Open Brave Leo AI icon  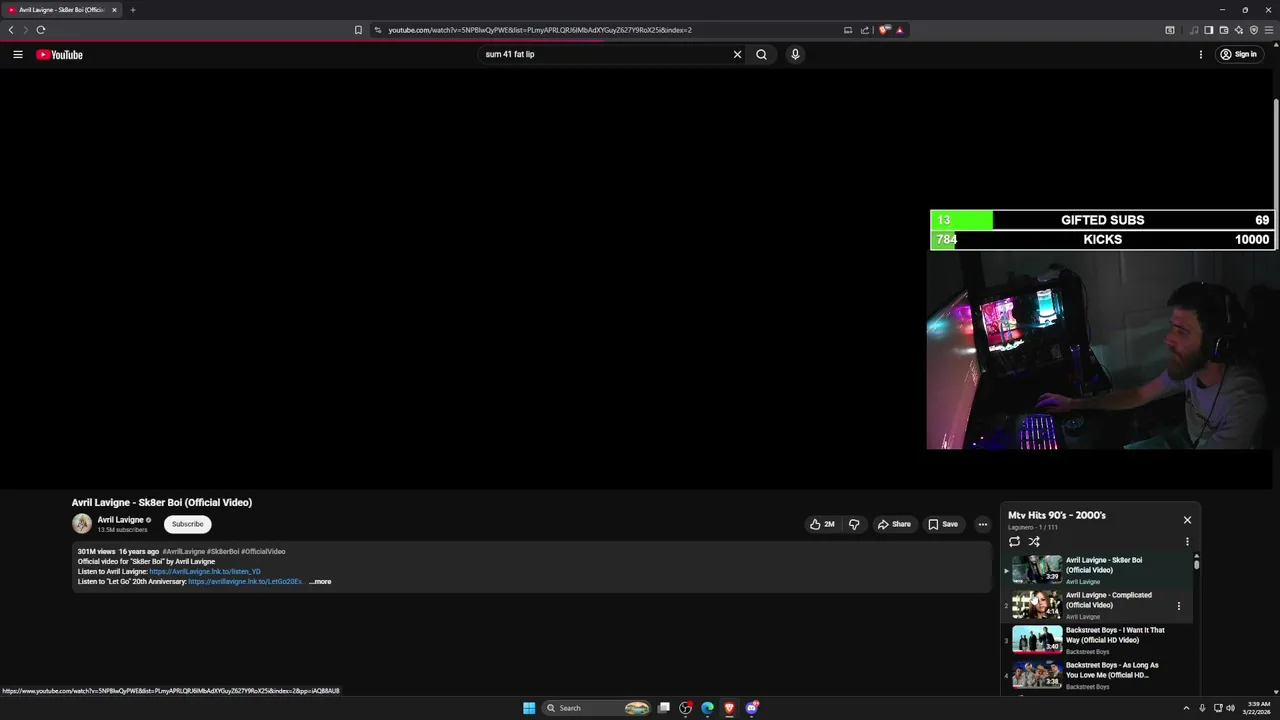pyautogui.click(x=1238, y=30)
